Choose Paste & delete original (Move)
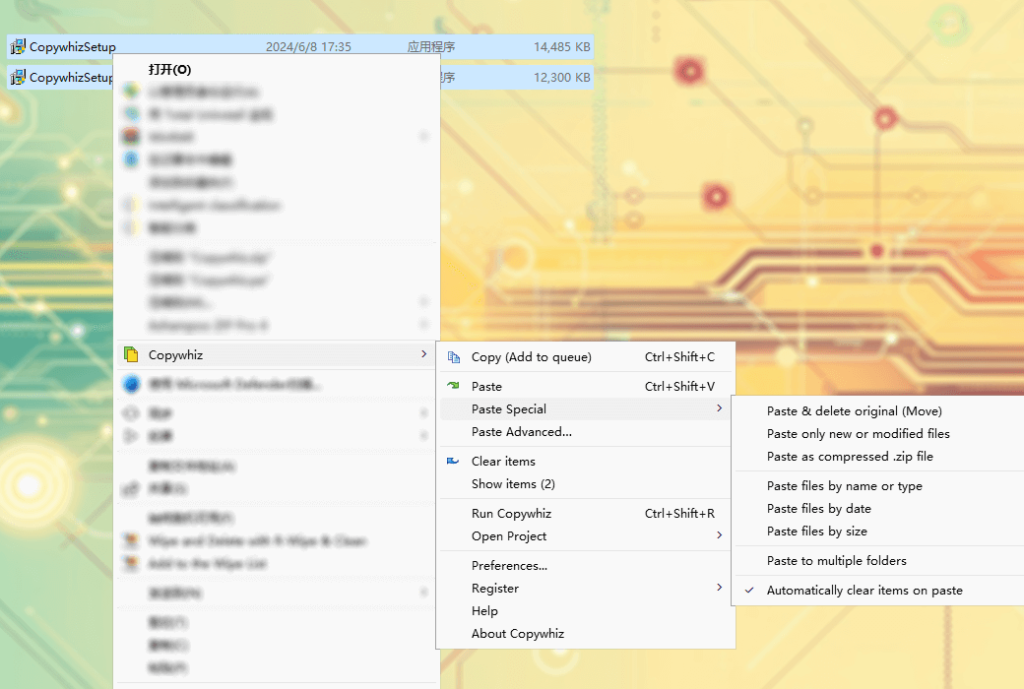The image size is (1024, 689). coord(879,411)
